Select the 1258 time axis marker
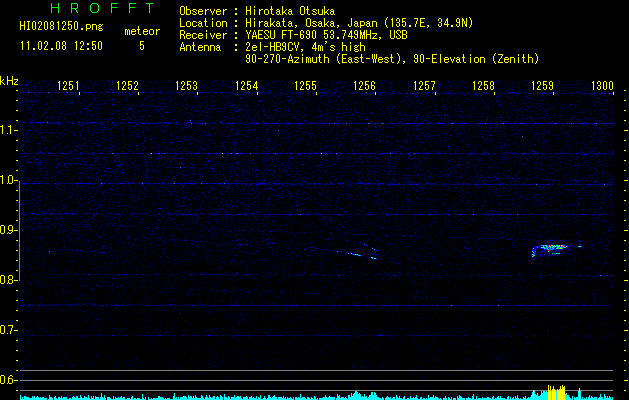 (483, 86)
